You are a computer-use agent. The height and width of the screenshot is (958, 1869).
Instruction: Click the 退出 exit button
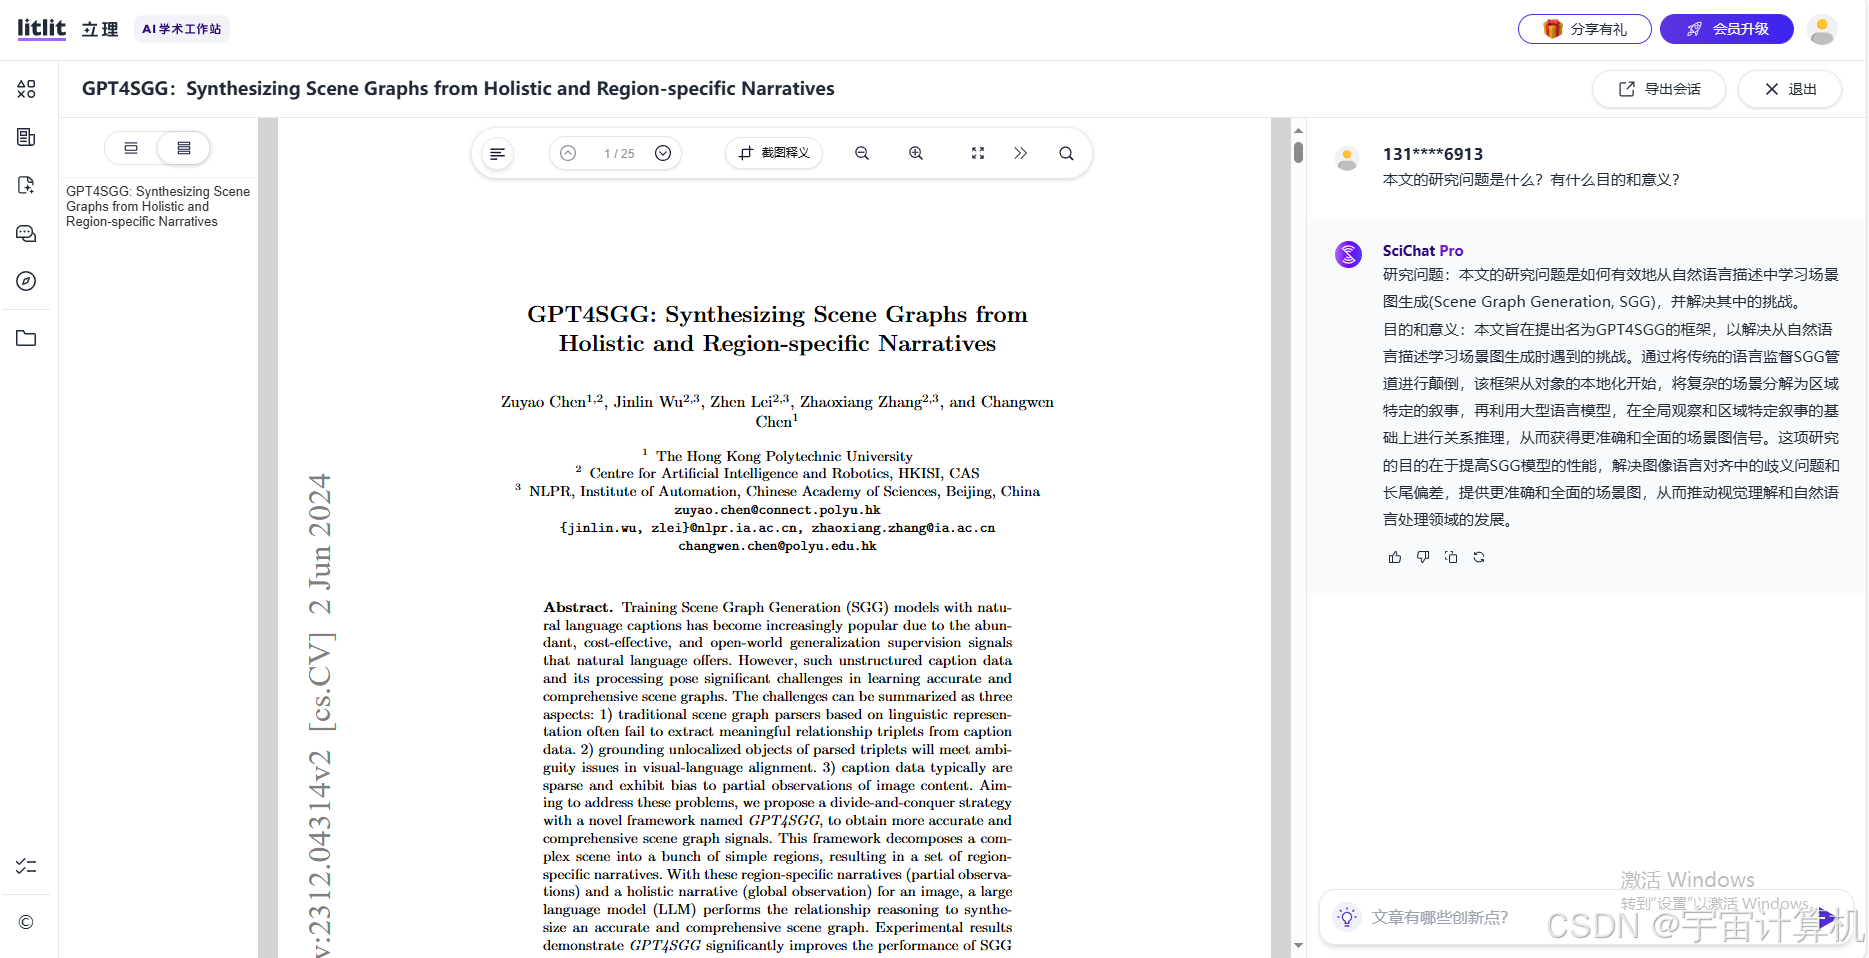point(1790,89)
